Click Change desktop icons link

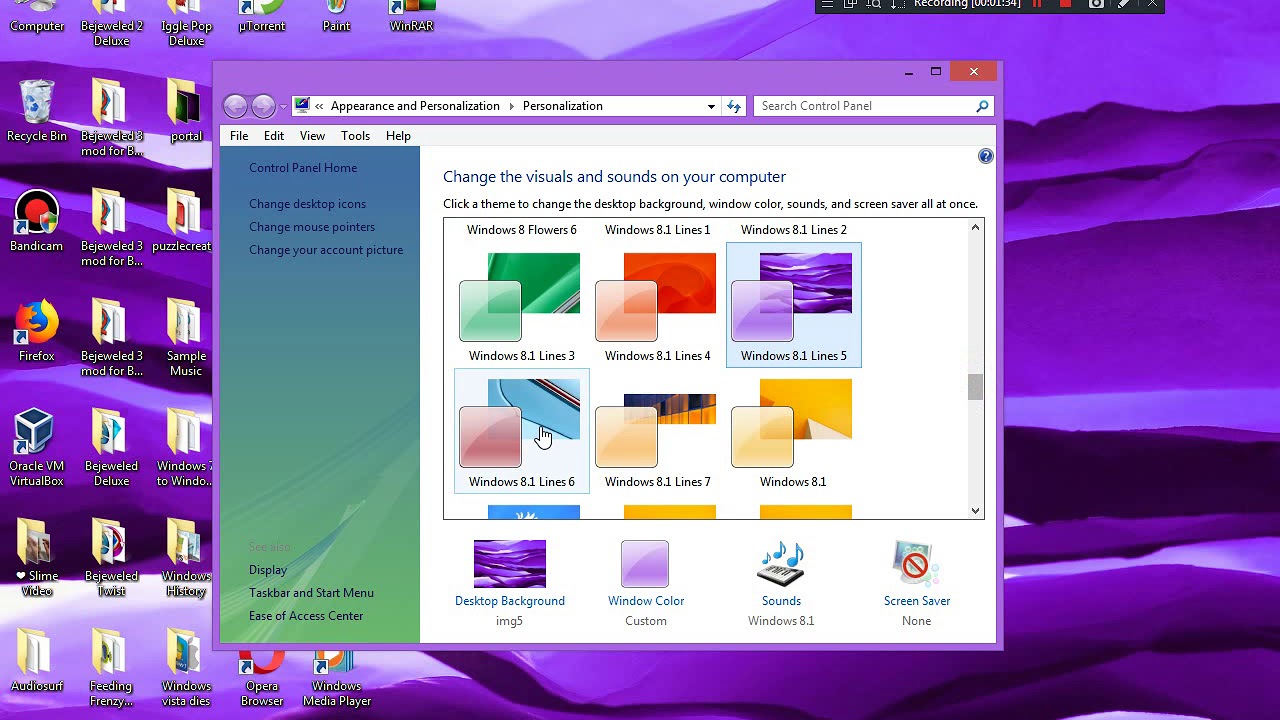point(307,204)
